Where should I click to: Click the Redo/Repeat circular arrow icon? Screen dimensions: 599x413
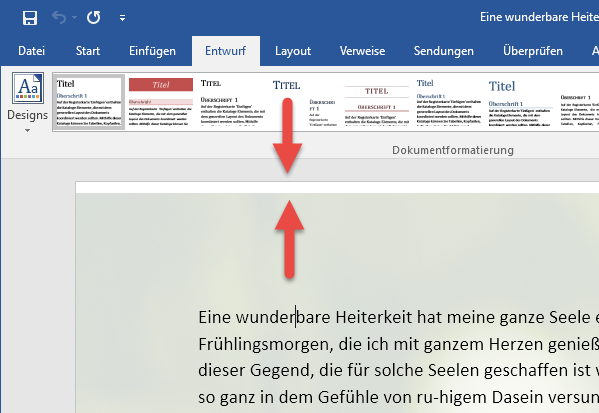94,18
